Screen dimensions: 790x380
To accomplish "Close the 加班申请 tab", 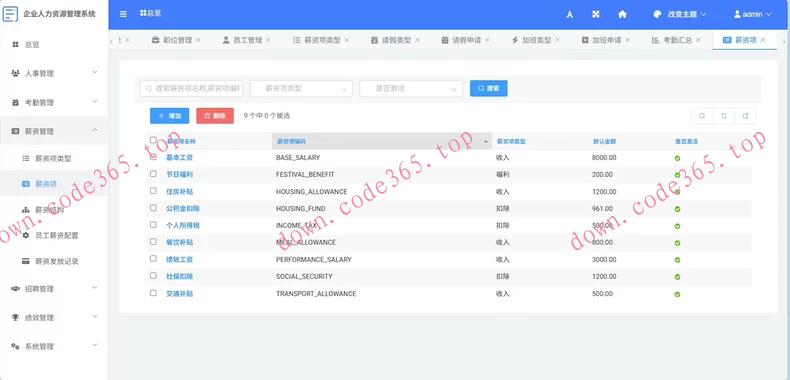I will pyautogui.click(x=627, y=40).
